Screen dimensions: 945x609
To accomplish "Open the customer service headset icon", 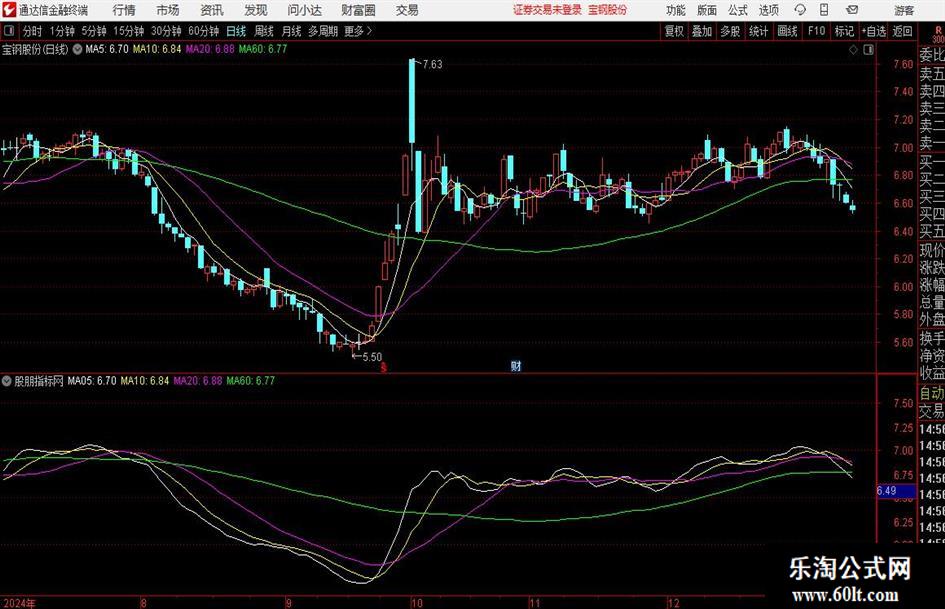I will [x=800, y=10].
